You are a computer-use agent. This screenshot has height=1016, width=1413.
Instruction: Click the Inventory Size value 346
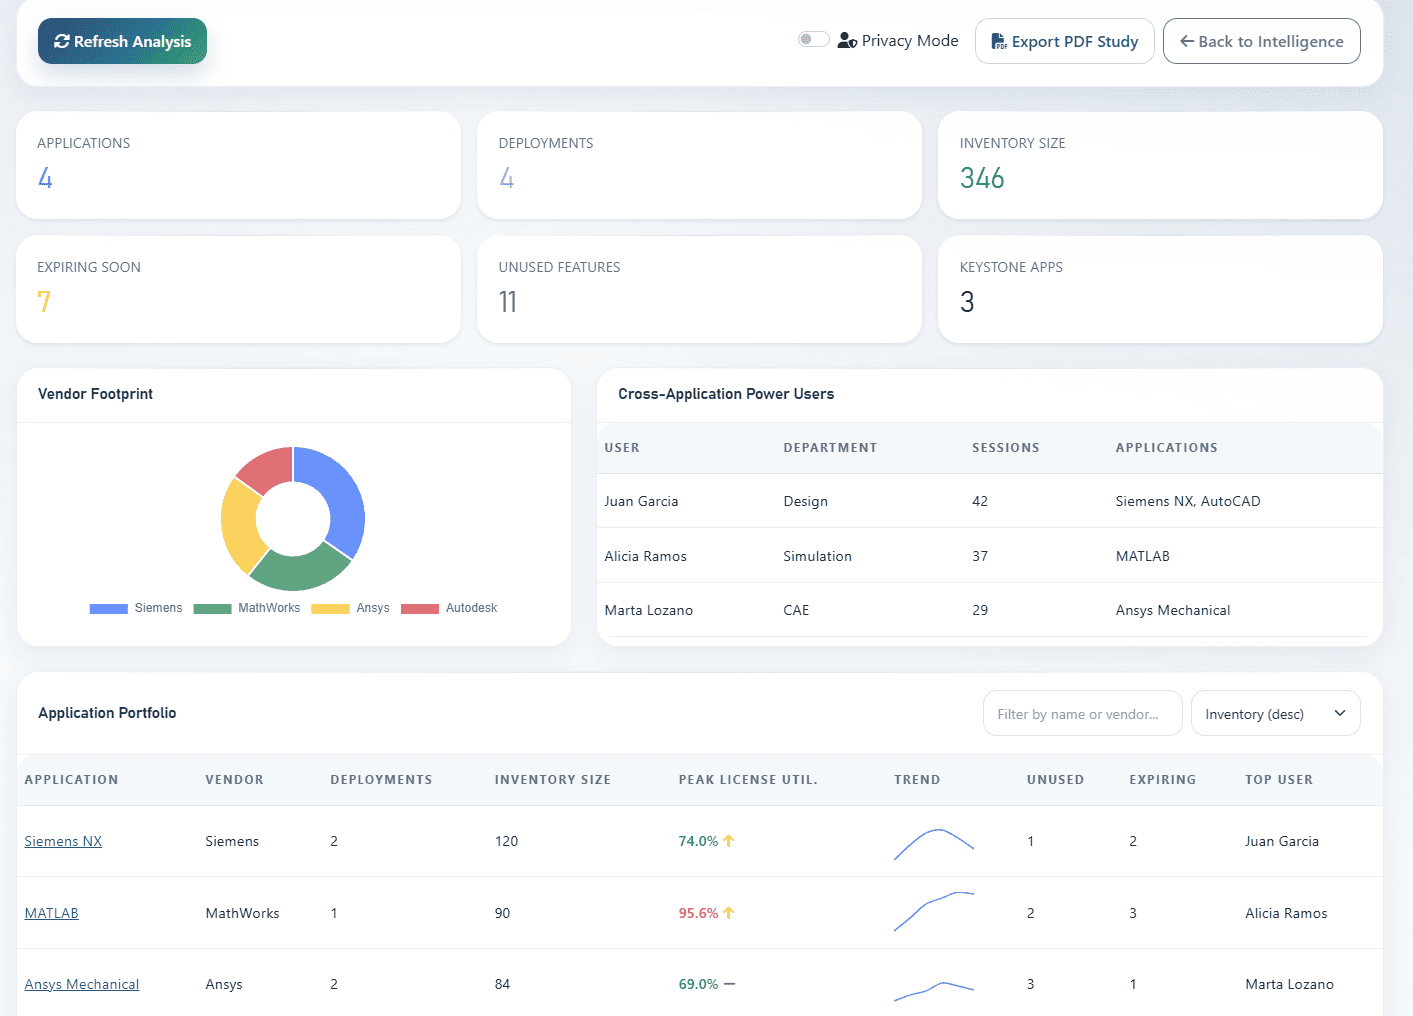pyautogui.click(x=982, y=178)
